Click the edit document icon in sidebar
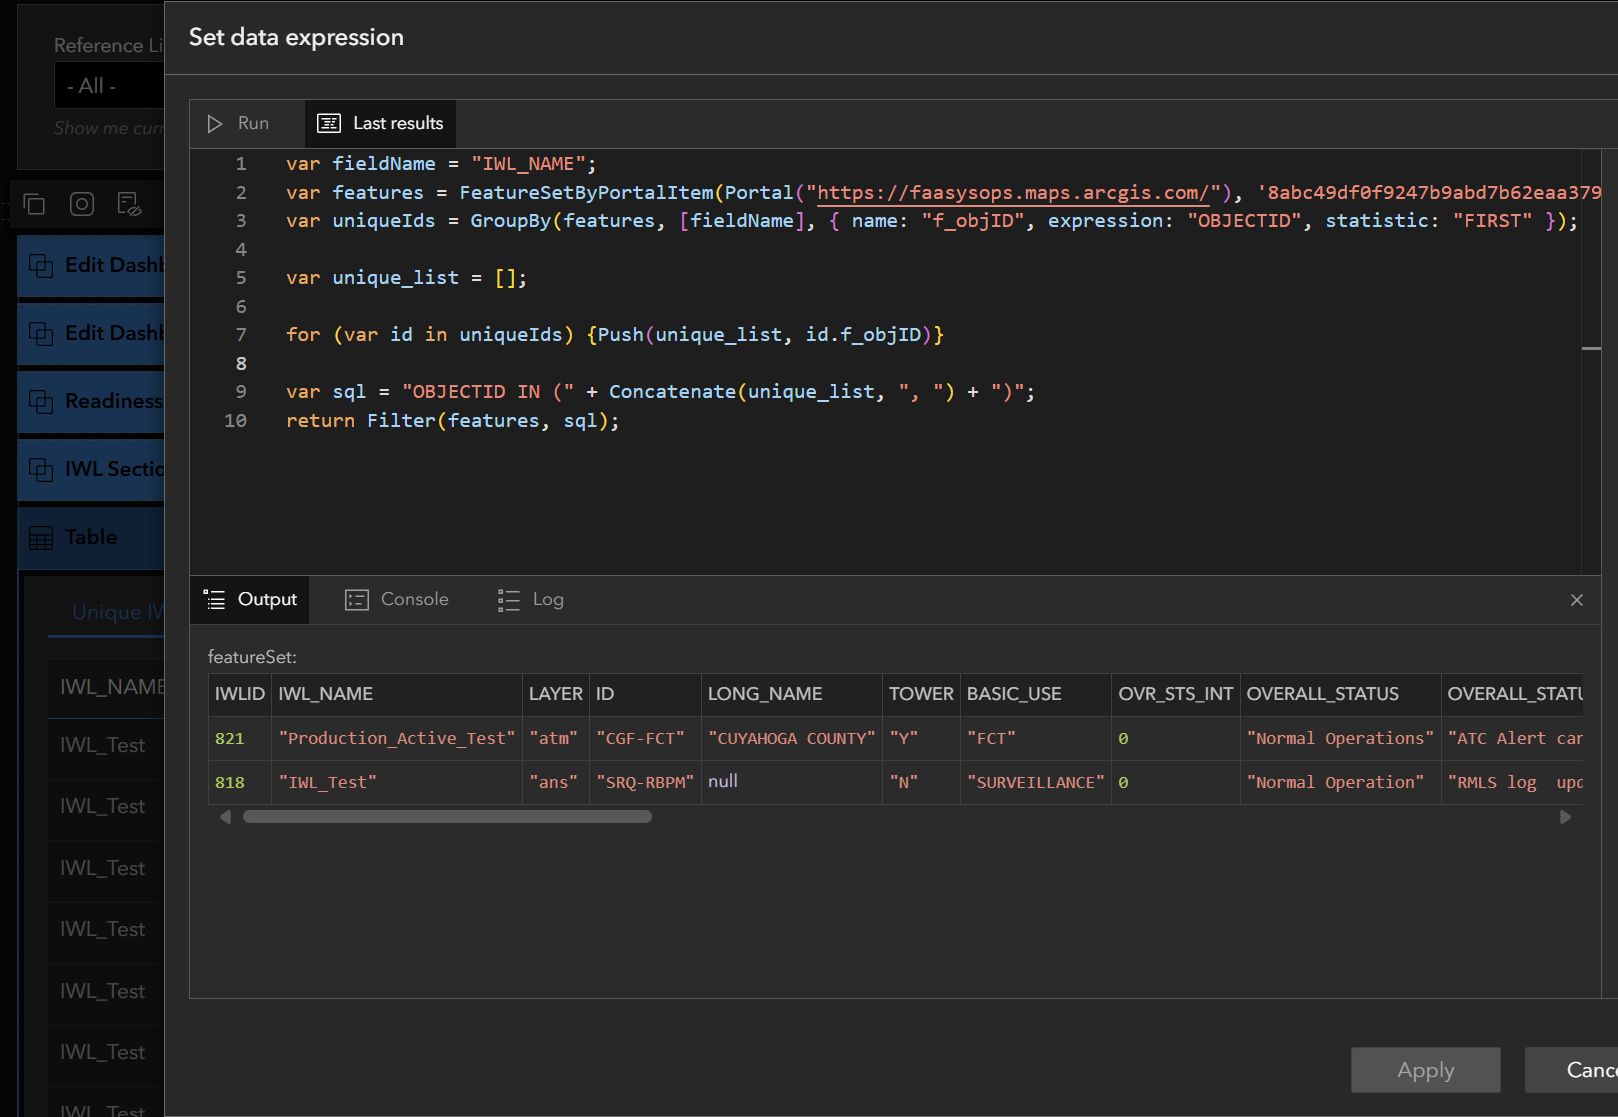 coord(129,204)
